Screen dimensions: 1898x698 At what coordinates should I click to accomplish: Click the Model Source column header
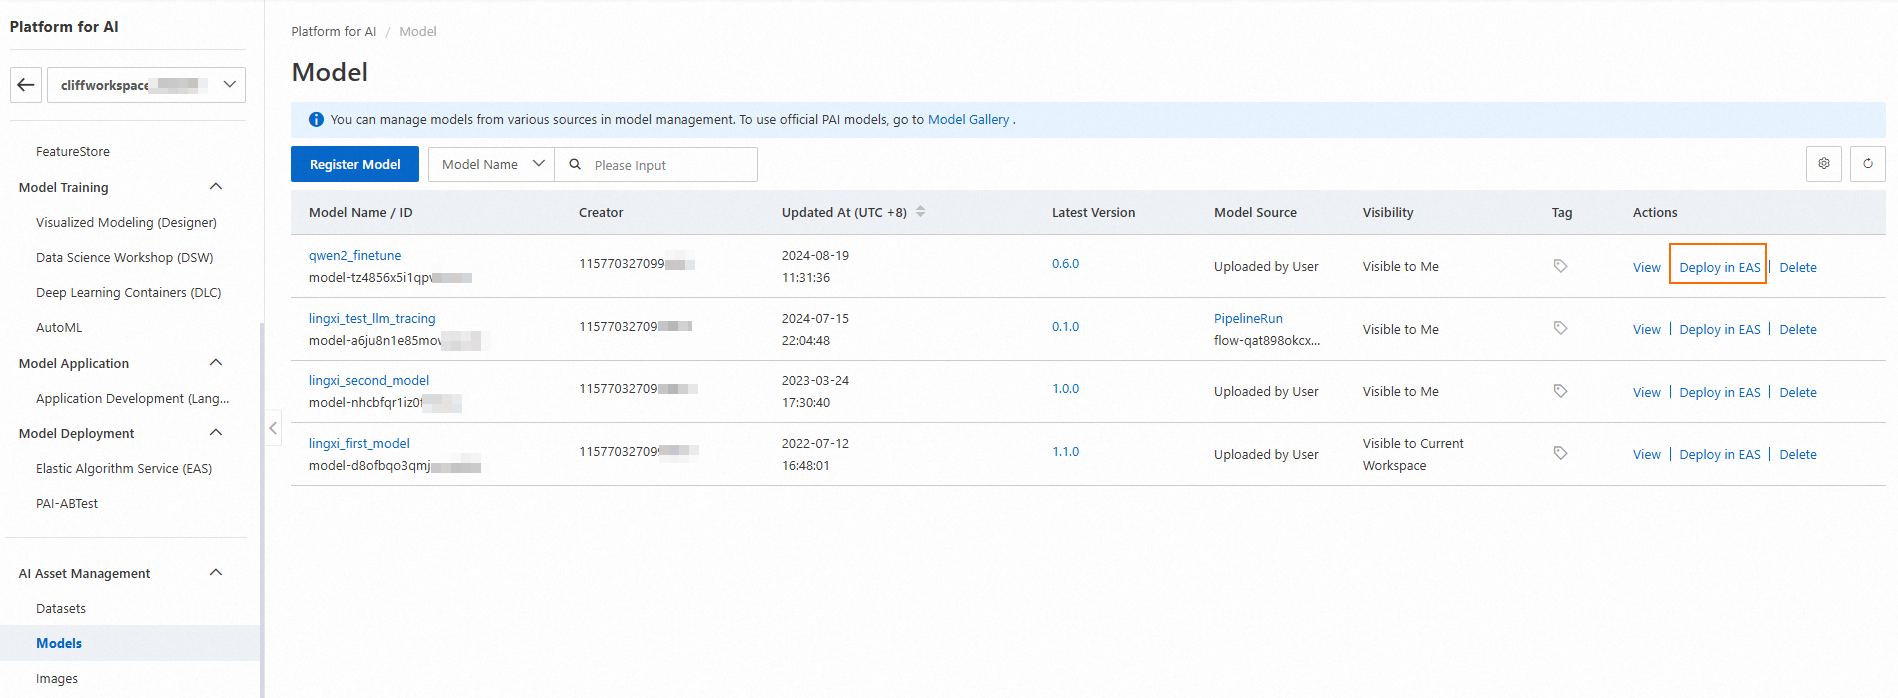point(1255,212)
